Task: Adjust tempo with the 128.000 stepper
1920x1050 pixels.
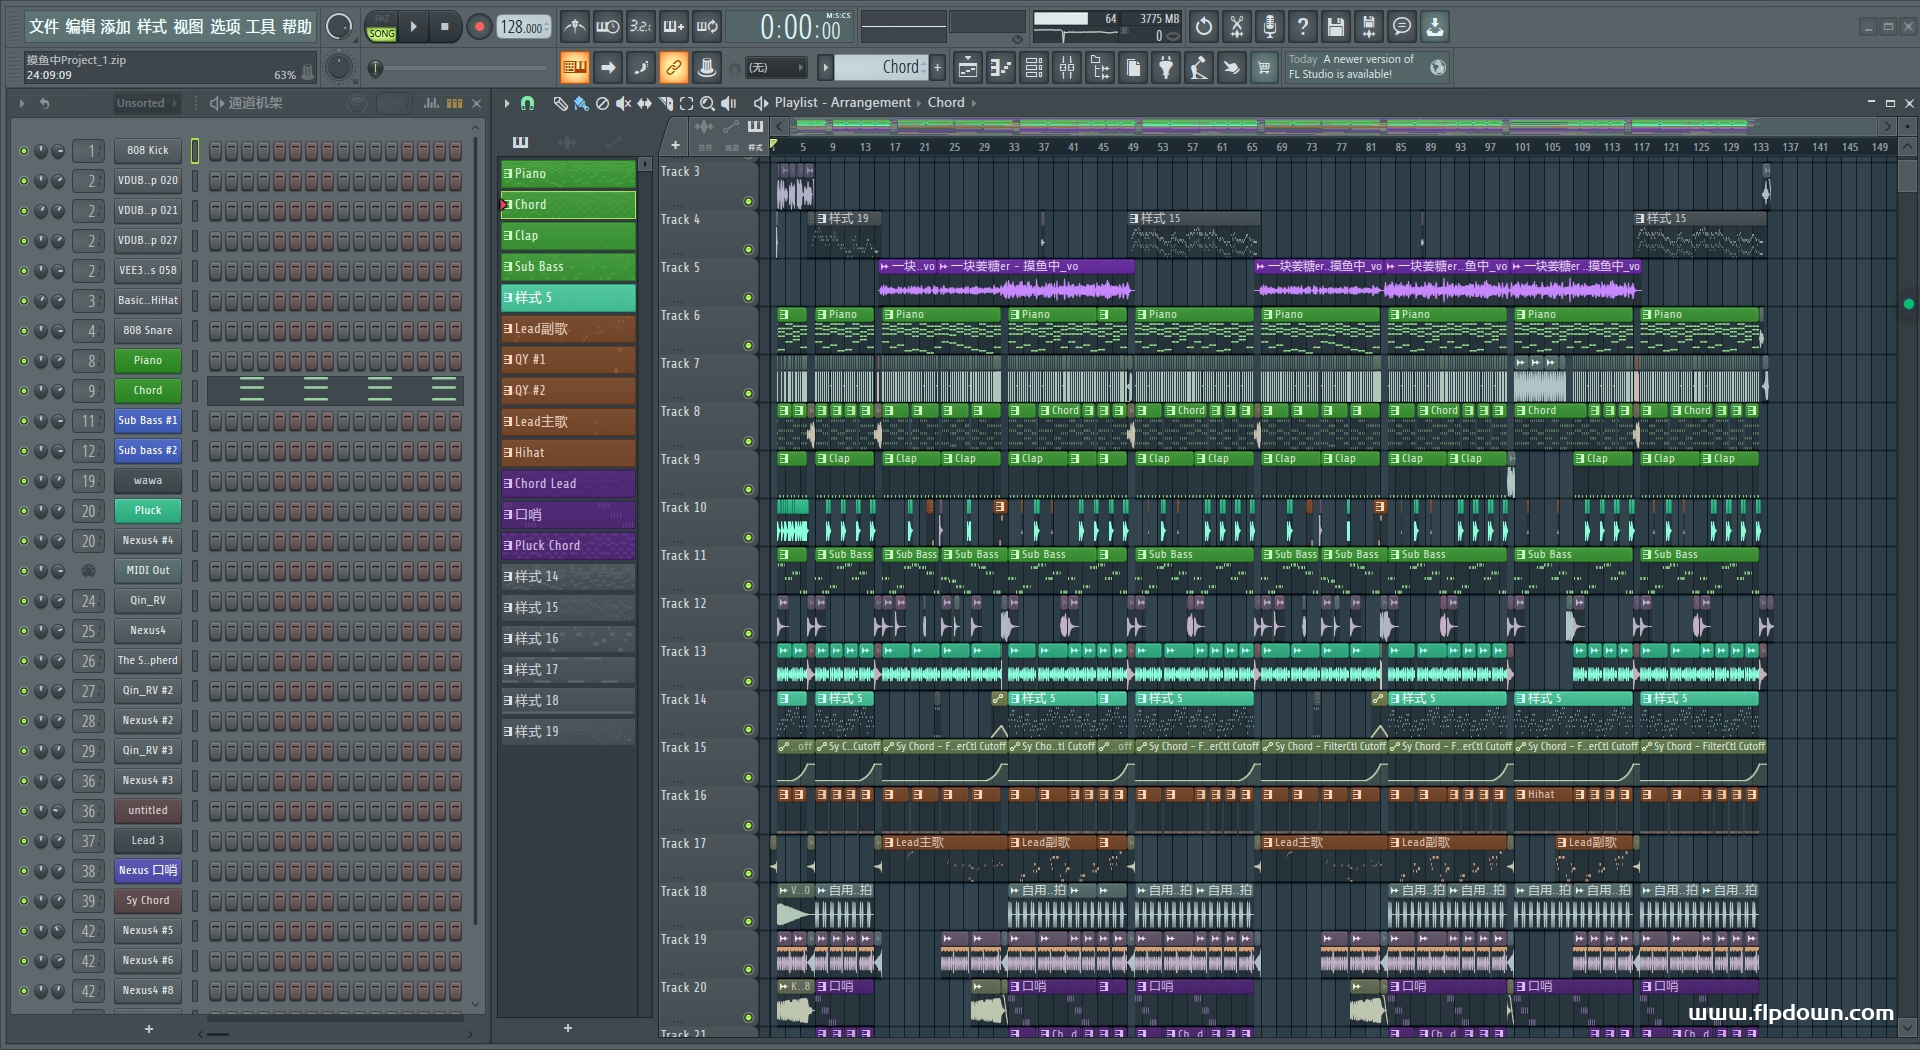Action: (x=524, y=27)
